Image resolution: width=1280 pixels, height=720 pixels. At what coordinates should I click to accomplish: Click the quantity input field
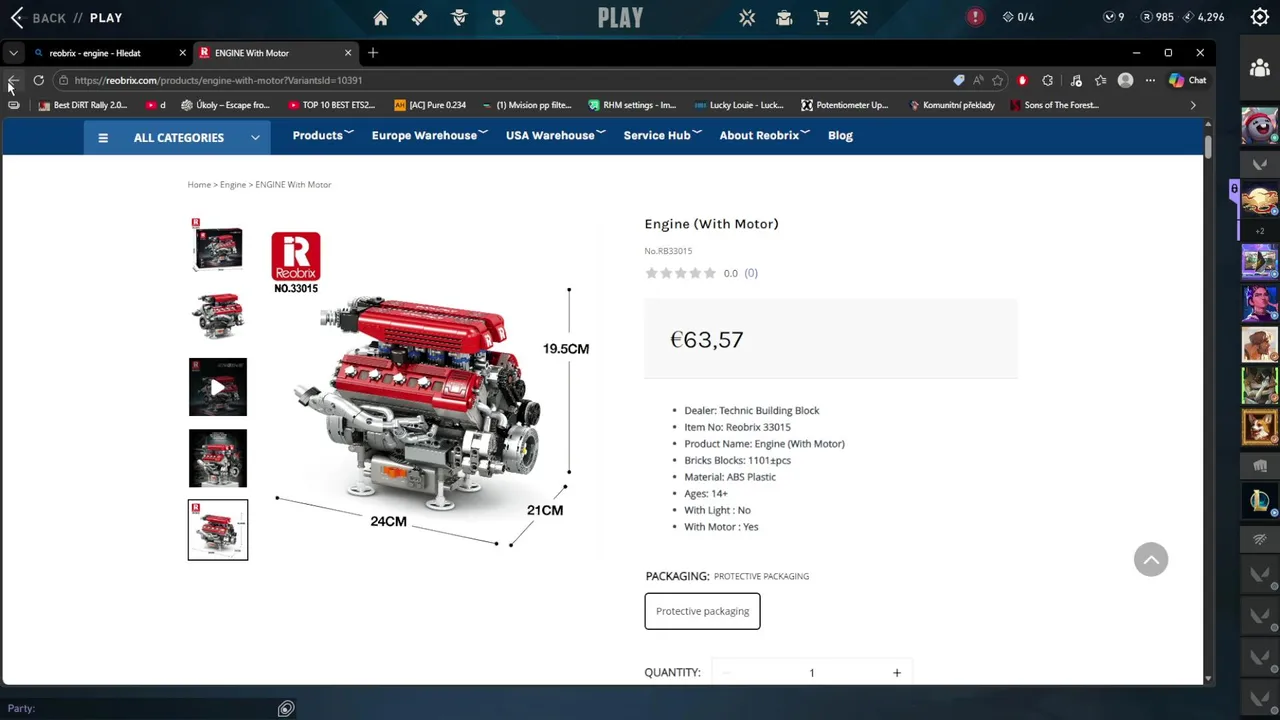[x=811, y=673]
